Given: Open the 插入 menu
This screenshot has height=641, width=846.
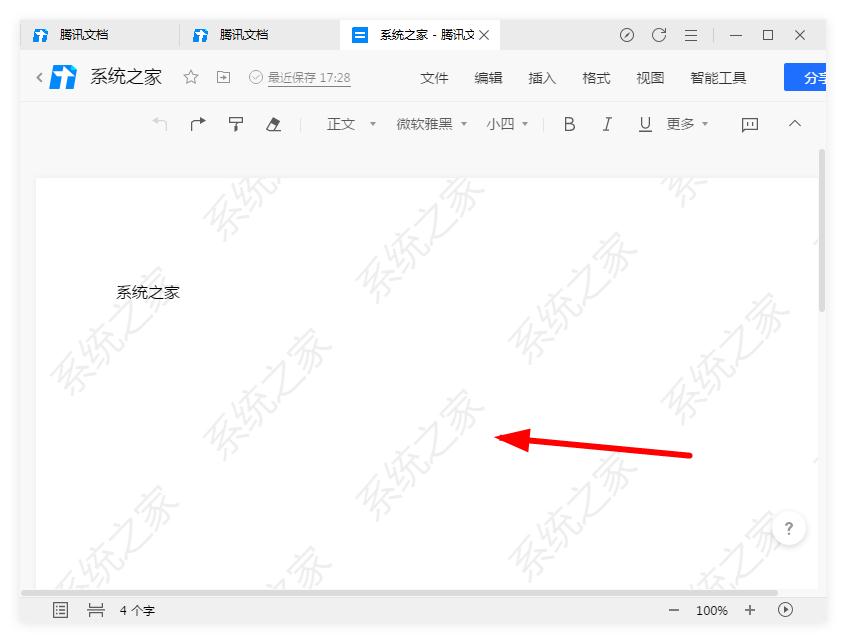Looking at the screenshot, I should point(542,78).
